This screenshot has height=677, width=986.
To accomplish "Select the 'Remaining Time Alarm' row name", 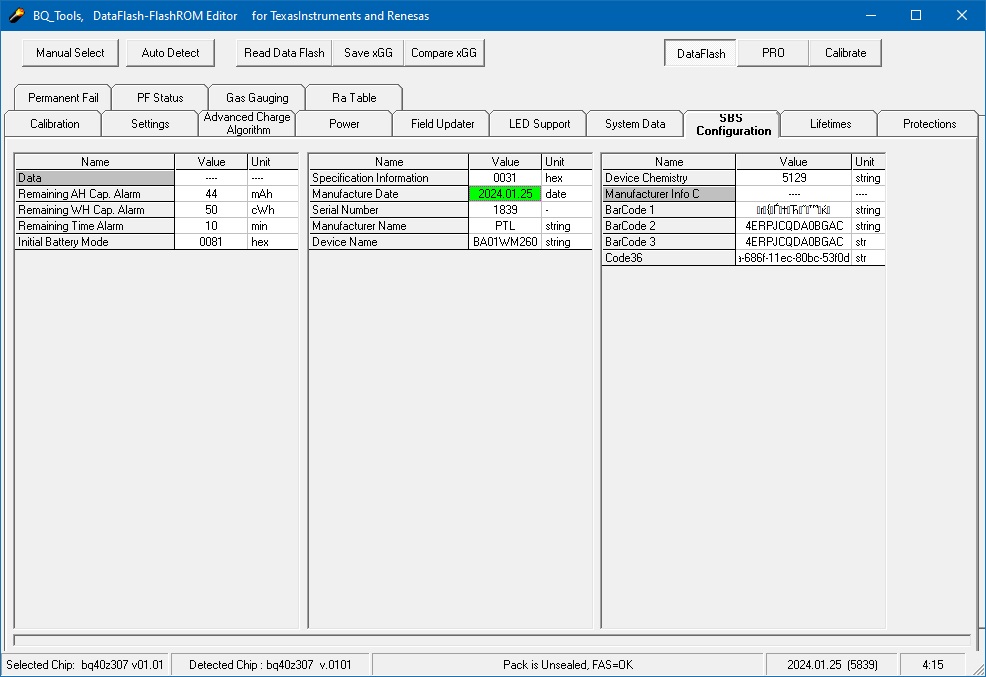I will coord(95,226).
